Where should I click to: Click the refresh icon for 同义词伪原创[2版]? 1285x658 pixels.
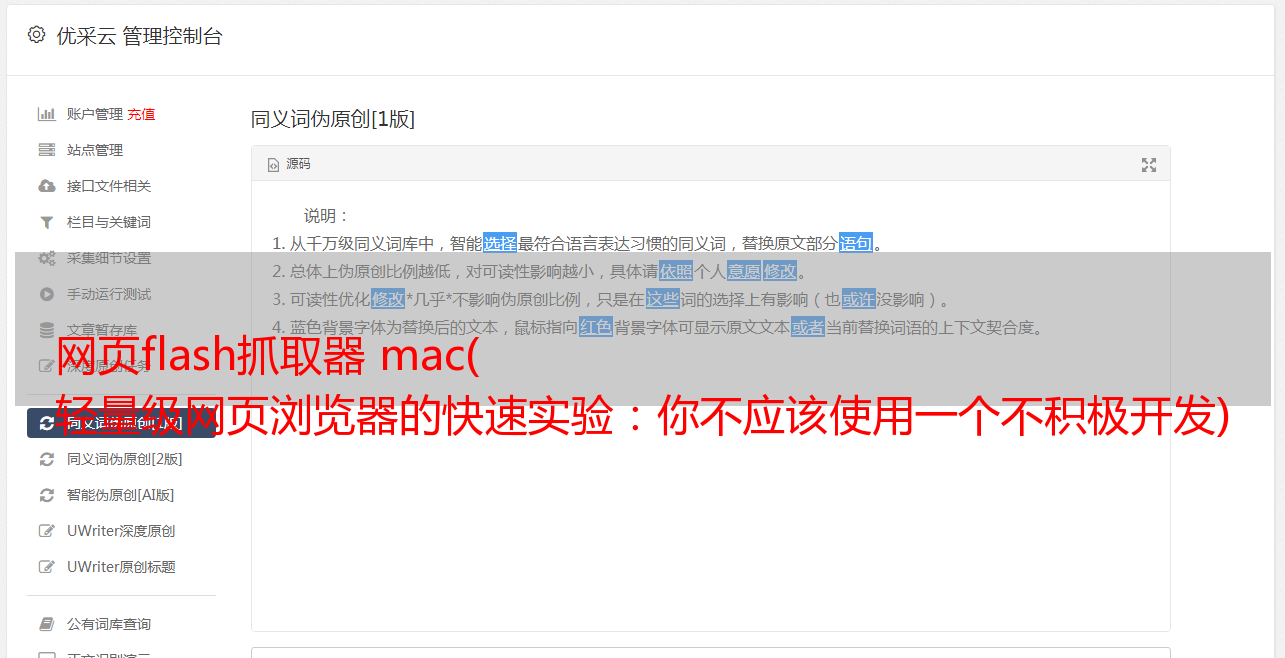(x=46, y=459)
